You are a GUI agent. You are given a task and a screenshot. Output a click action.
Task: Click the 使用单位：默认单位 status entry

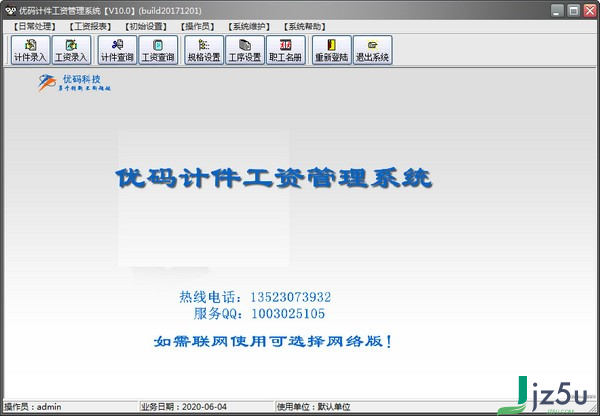[313, 406]
